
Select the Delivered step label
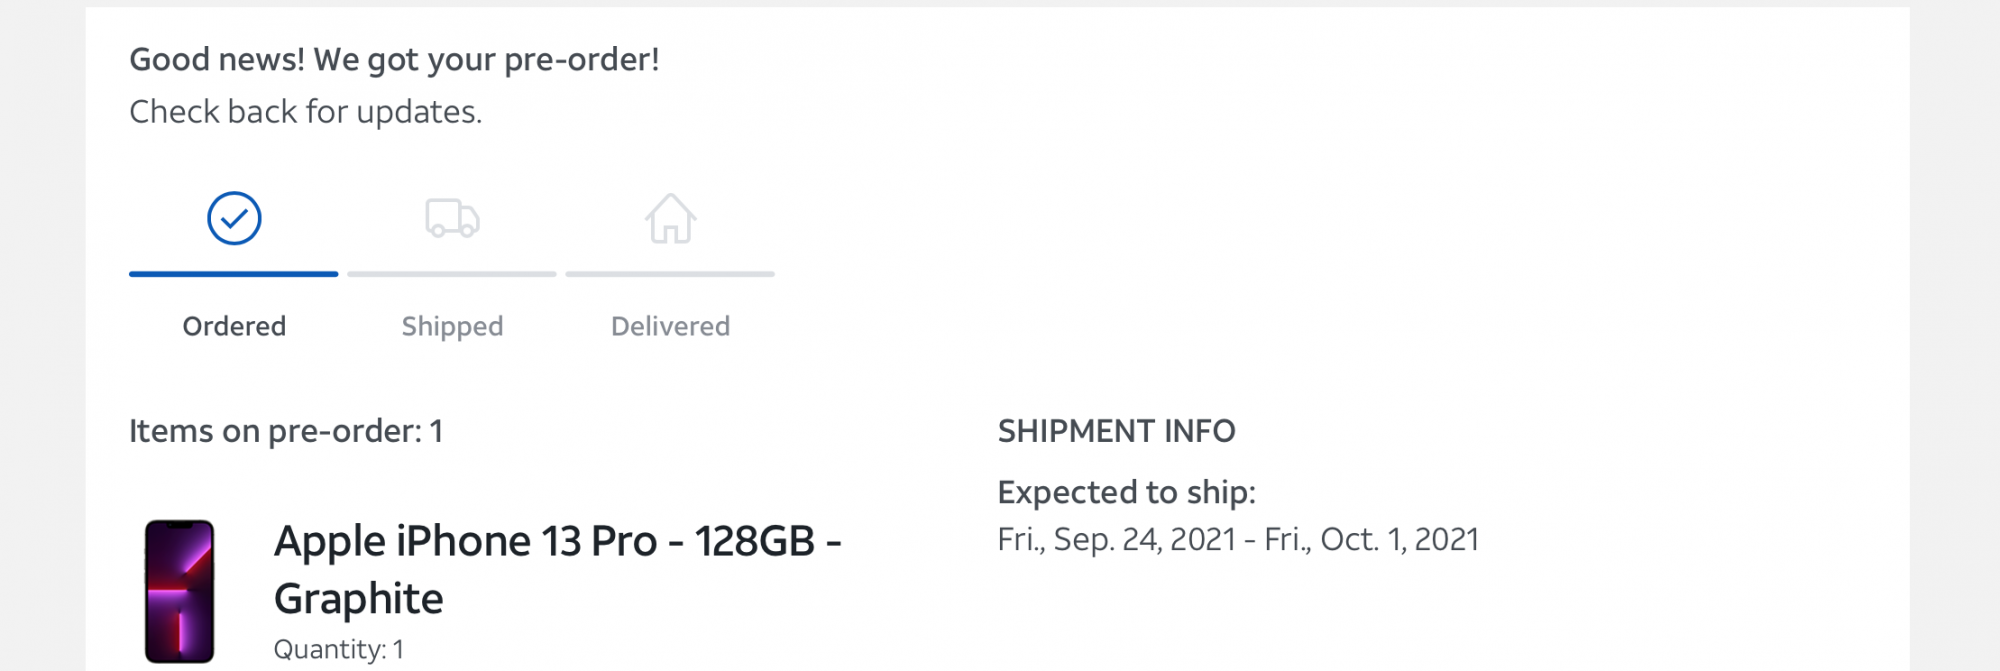point(670,326)
